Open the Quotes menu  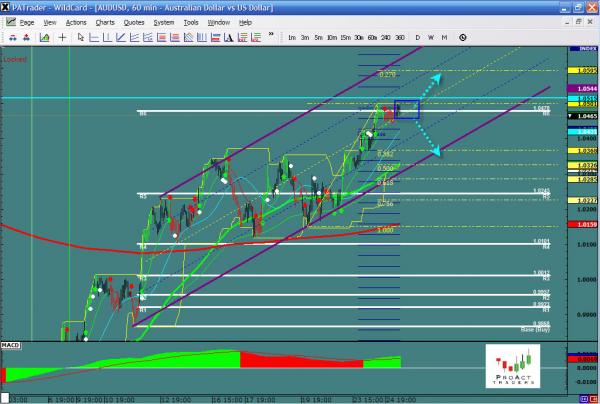133,21
